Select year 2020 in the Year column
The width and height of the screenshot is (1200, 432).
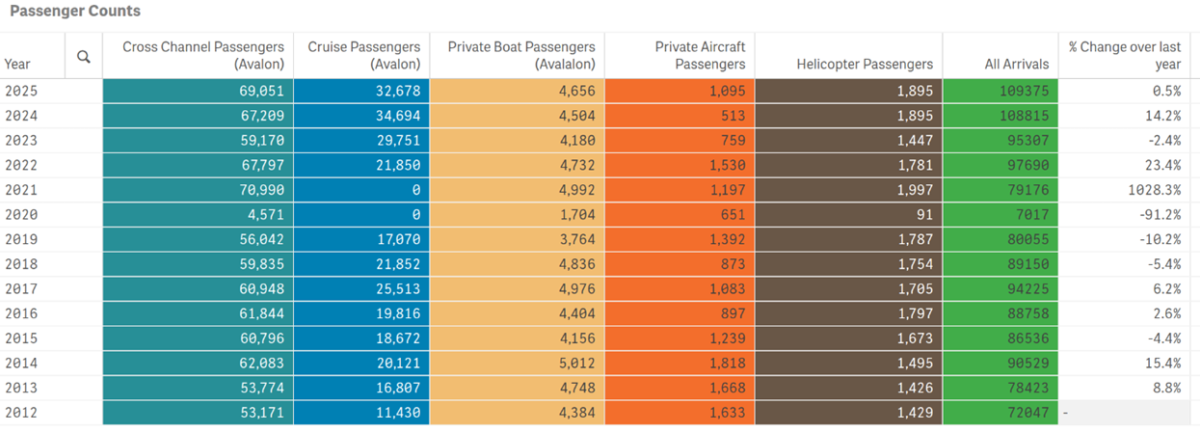click(20, 213)
